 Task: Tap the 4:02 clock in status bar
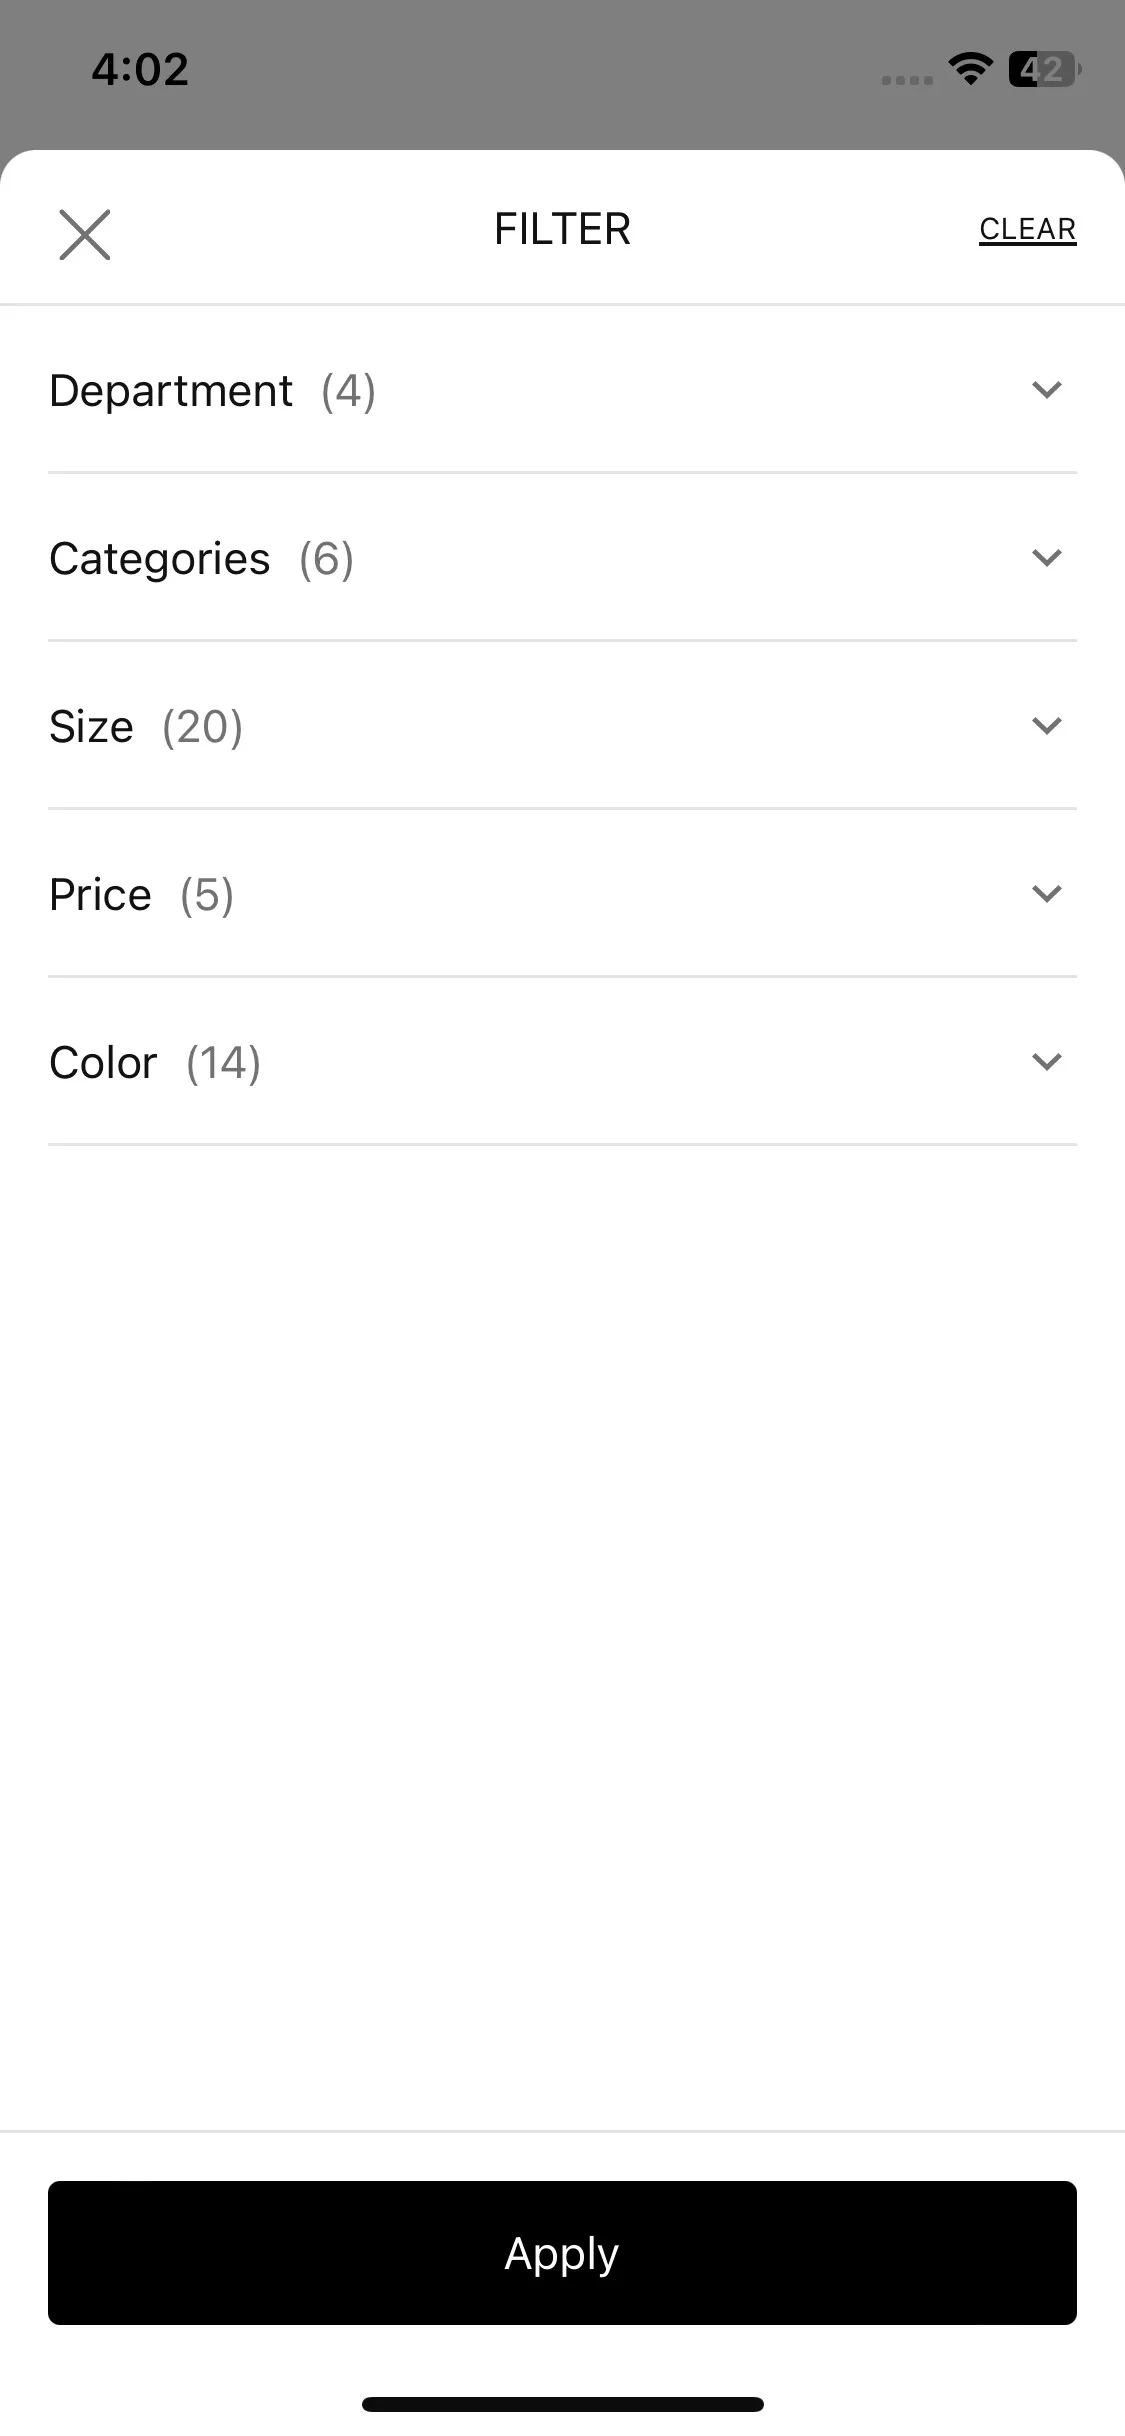pos(140,69)
